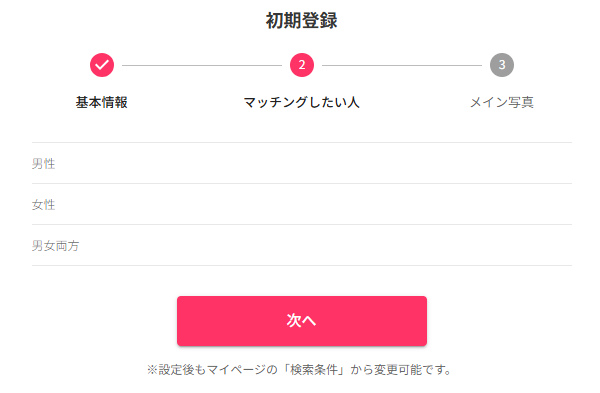
Task: Click the 初期登録 page heading
Action: 302,20
